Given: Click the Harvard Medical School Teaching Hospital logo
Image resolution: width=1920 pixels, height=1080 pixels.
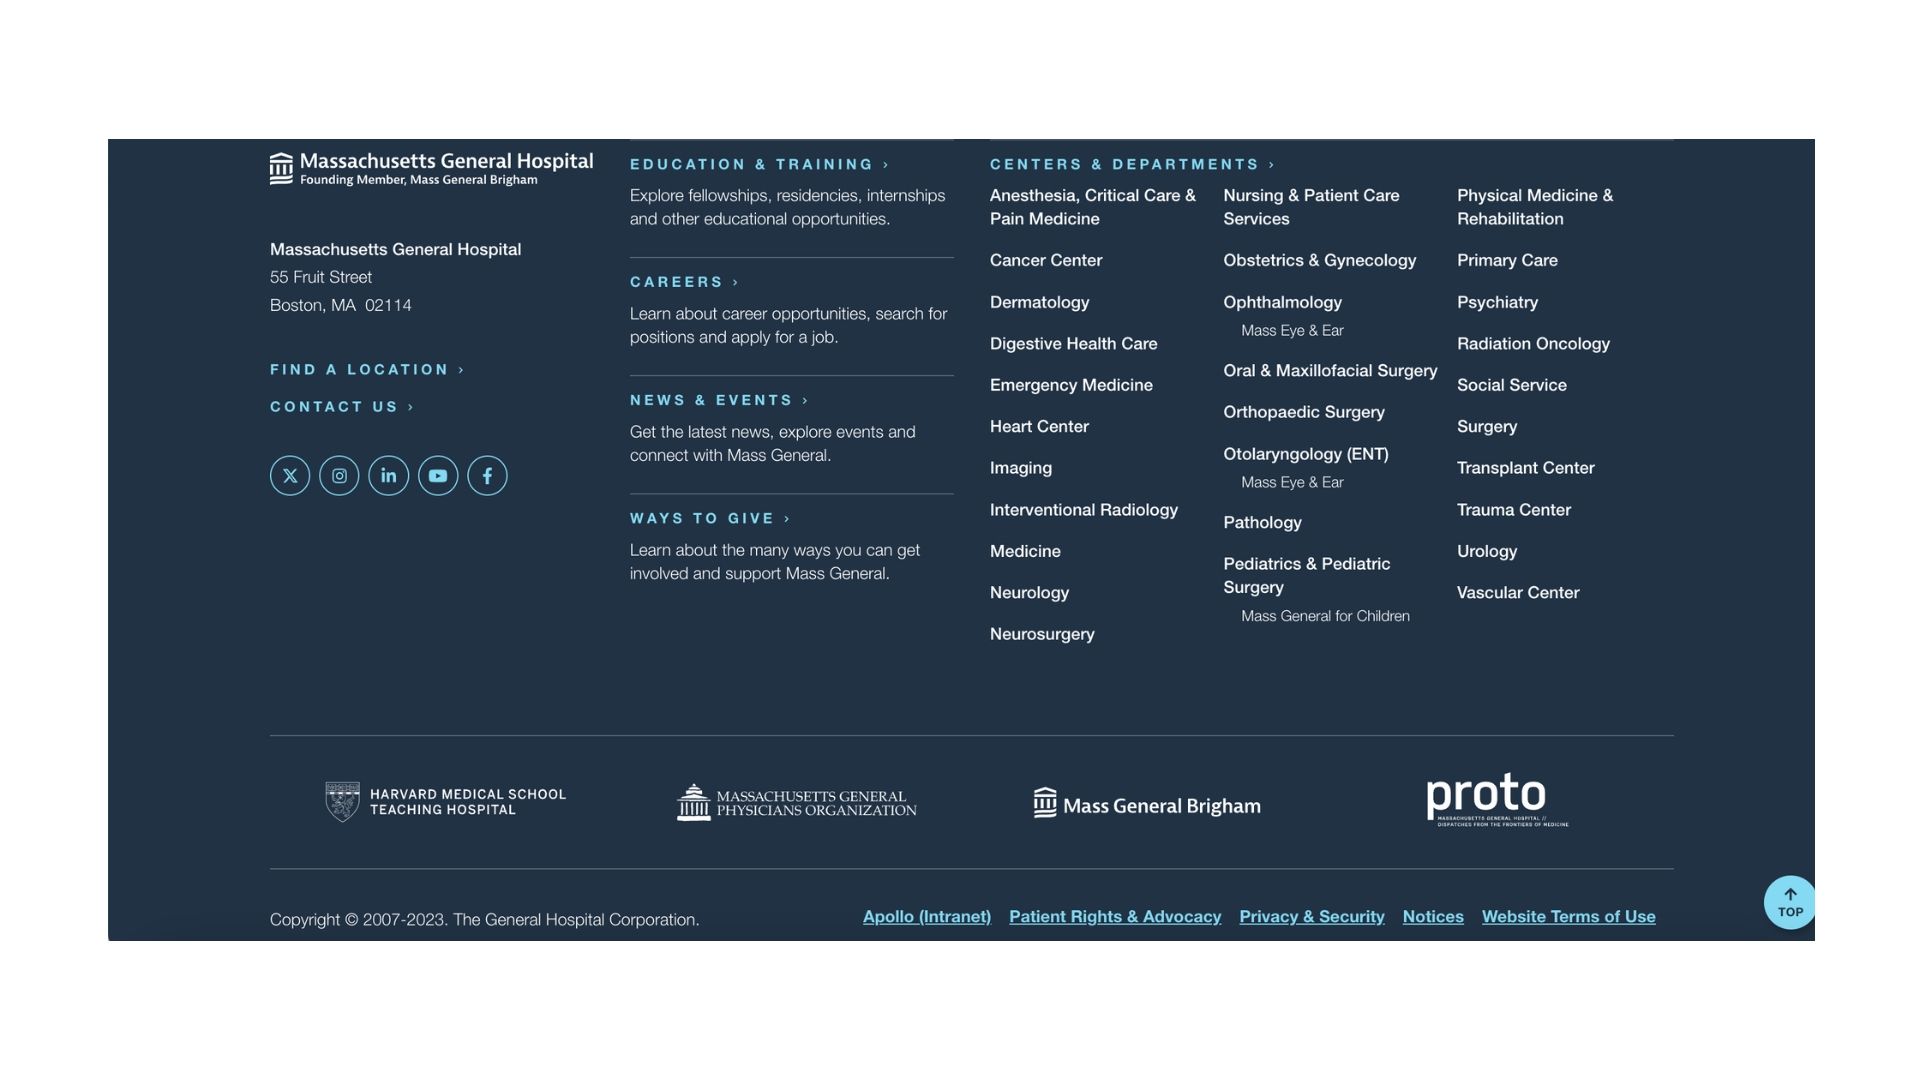Looking at the screenshot, I should pyautogui.click(x=444, y=800).
